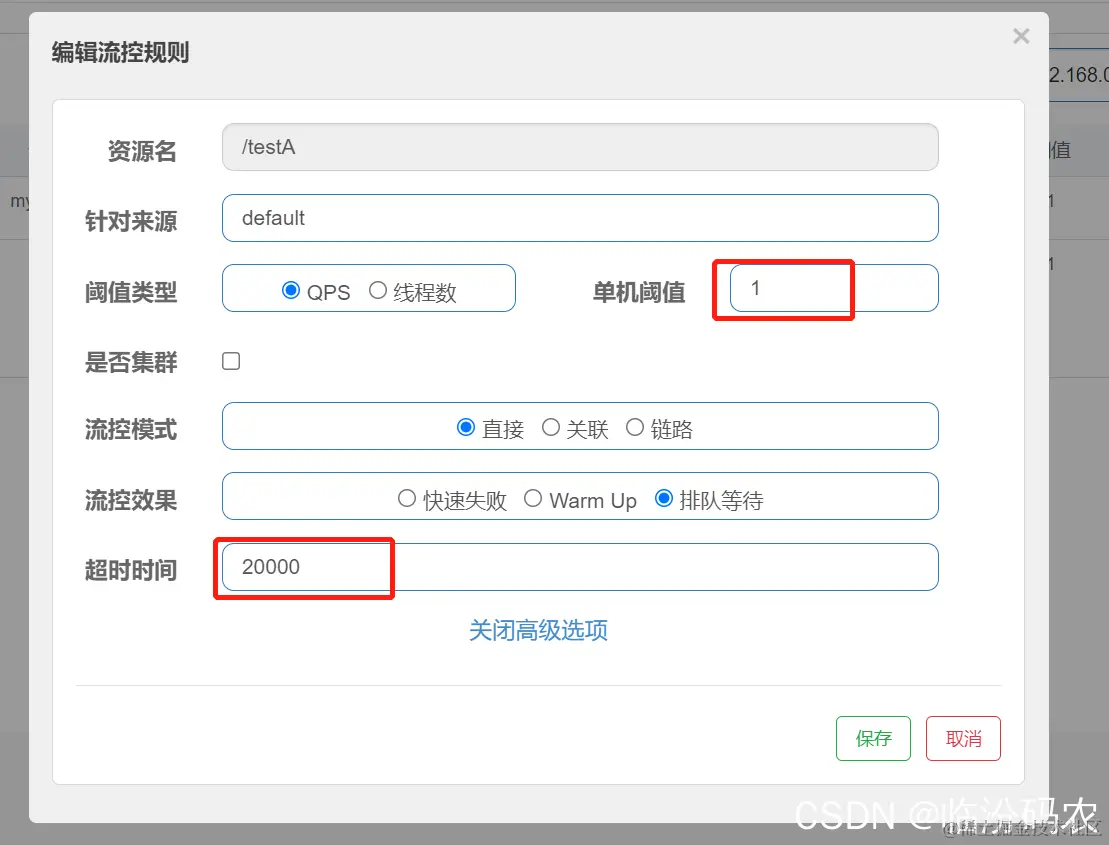This screenshot has width=1109, height=845.
Task: Select the 线程数 threshold type
Action: pyautogui.click(x=377, y=291)
